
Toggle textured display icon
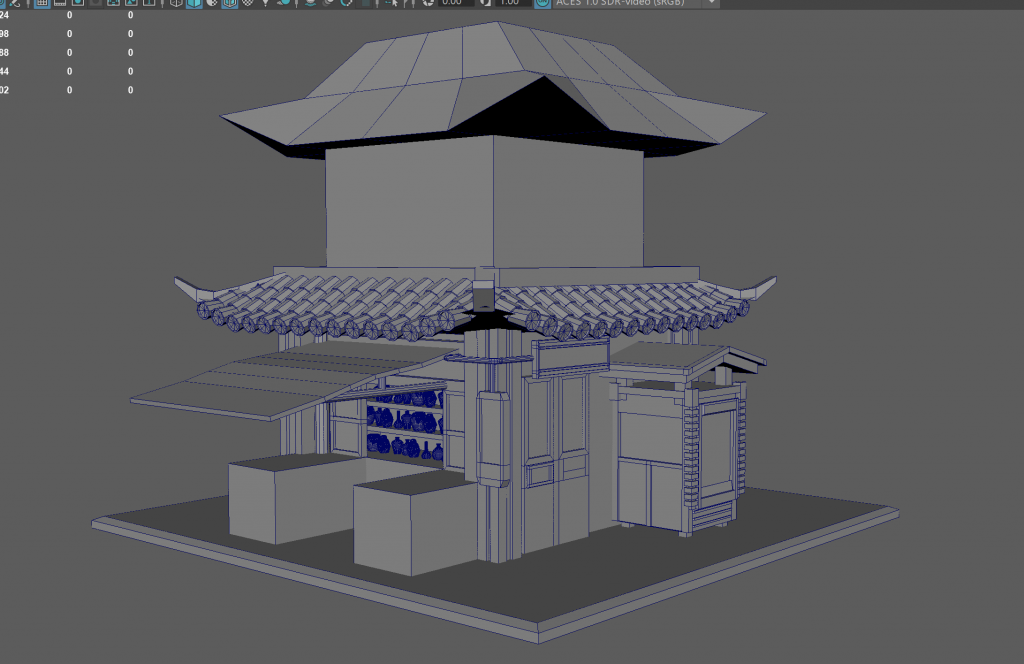point(248,3)
